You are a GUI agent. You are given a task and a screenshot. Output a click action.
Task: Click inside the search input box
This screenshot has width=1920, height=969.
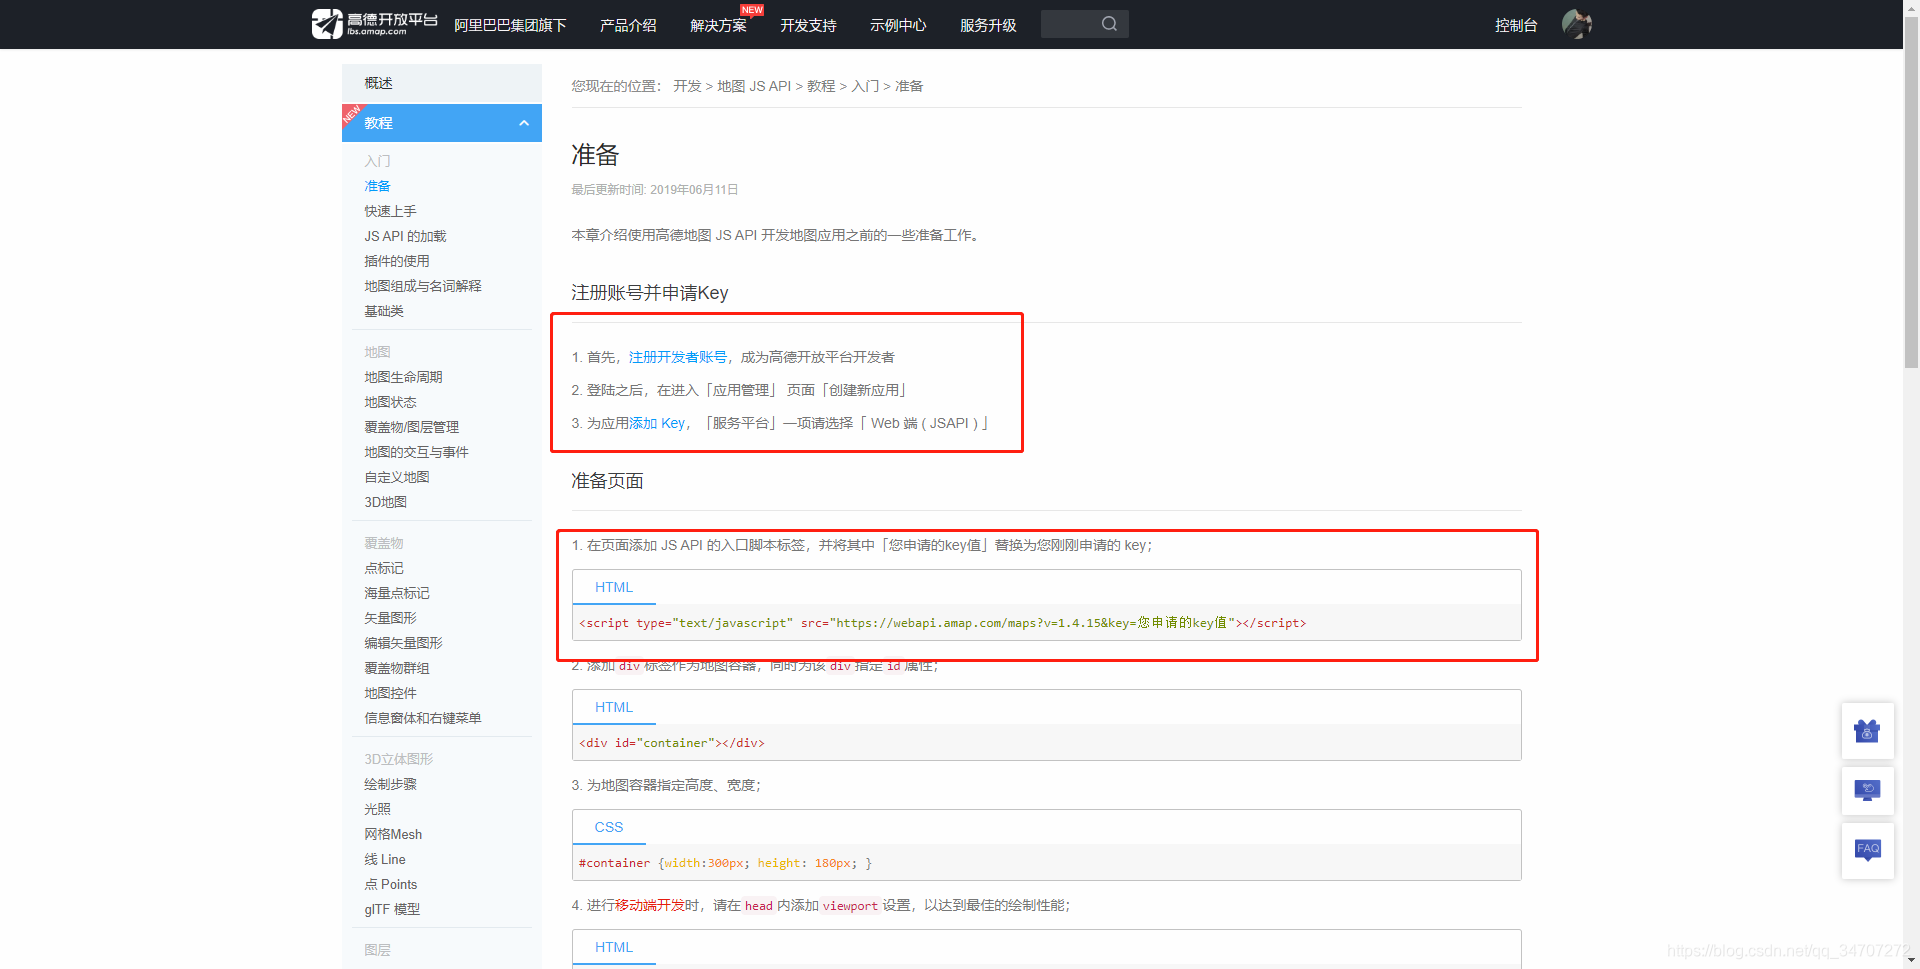click(x=1075, y=23)
